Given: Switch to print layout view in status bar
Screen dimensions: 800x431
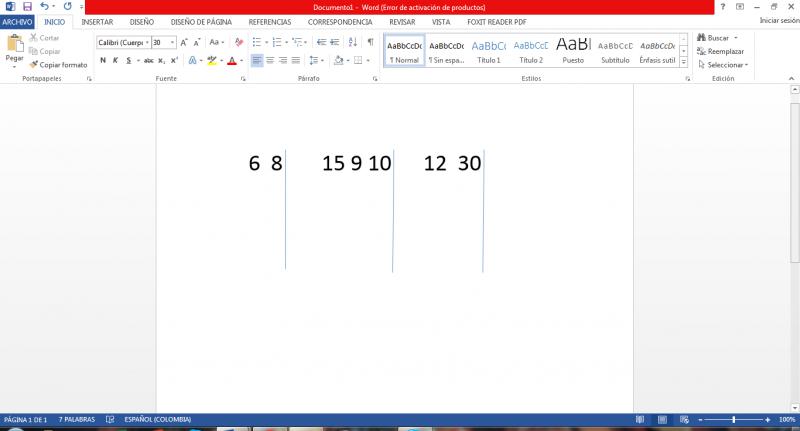Looking at the screenshot, I should (x=662, y=419).
